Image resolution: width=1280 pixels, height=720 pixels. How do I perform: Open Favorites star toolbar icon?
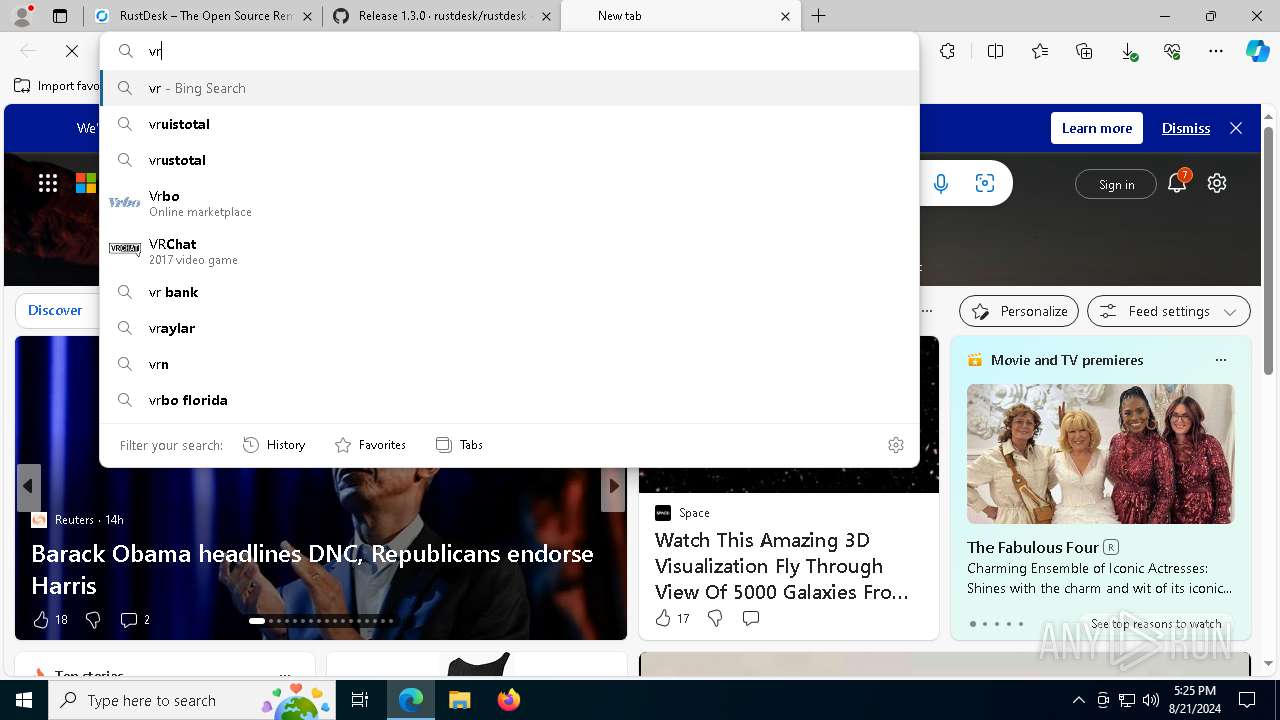coord(1040,51)
